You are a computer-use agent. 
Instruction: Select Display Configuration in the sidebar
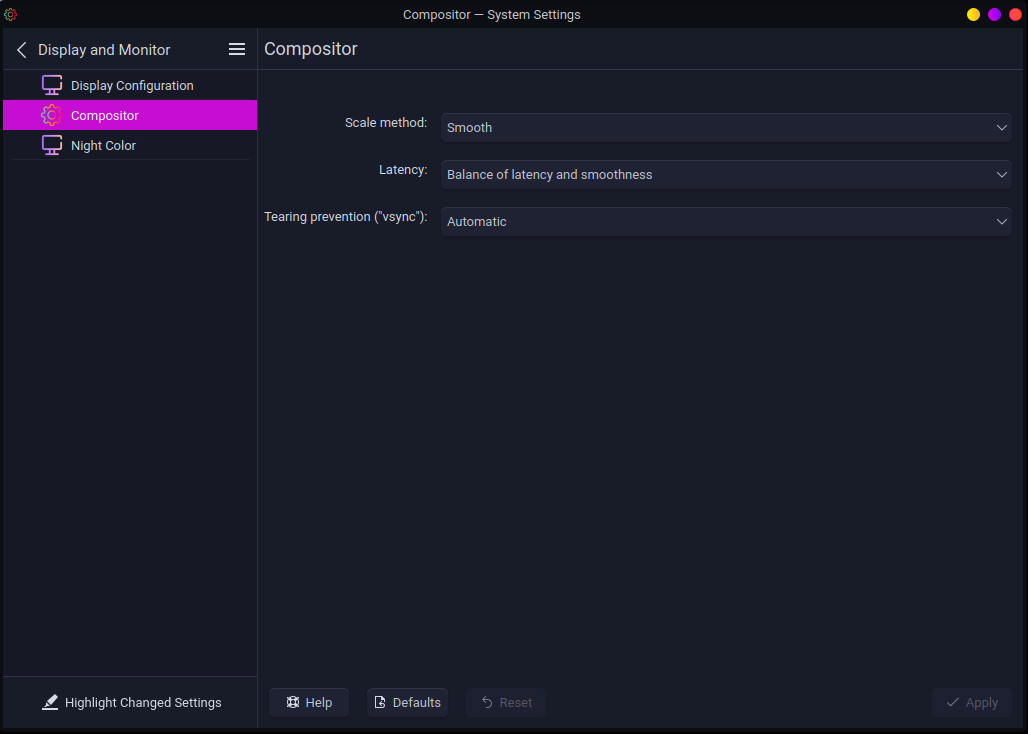[132, 86]
